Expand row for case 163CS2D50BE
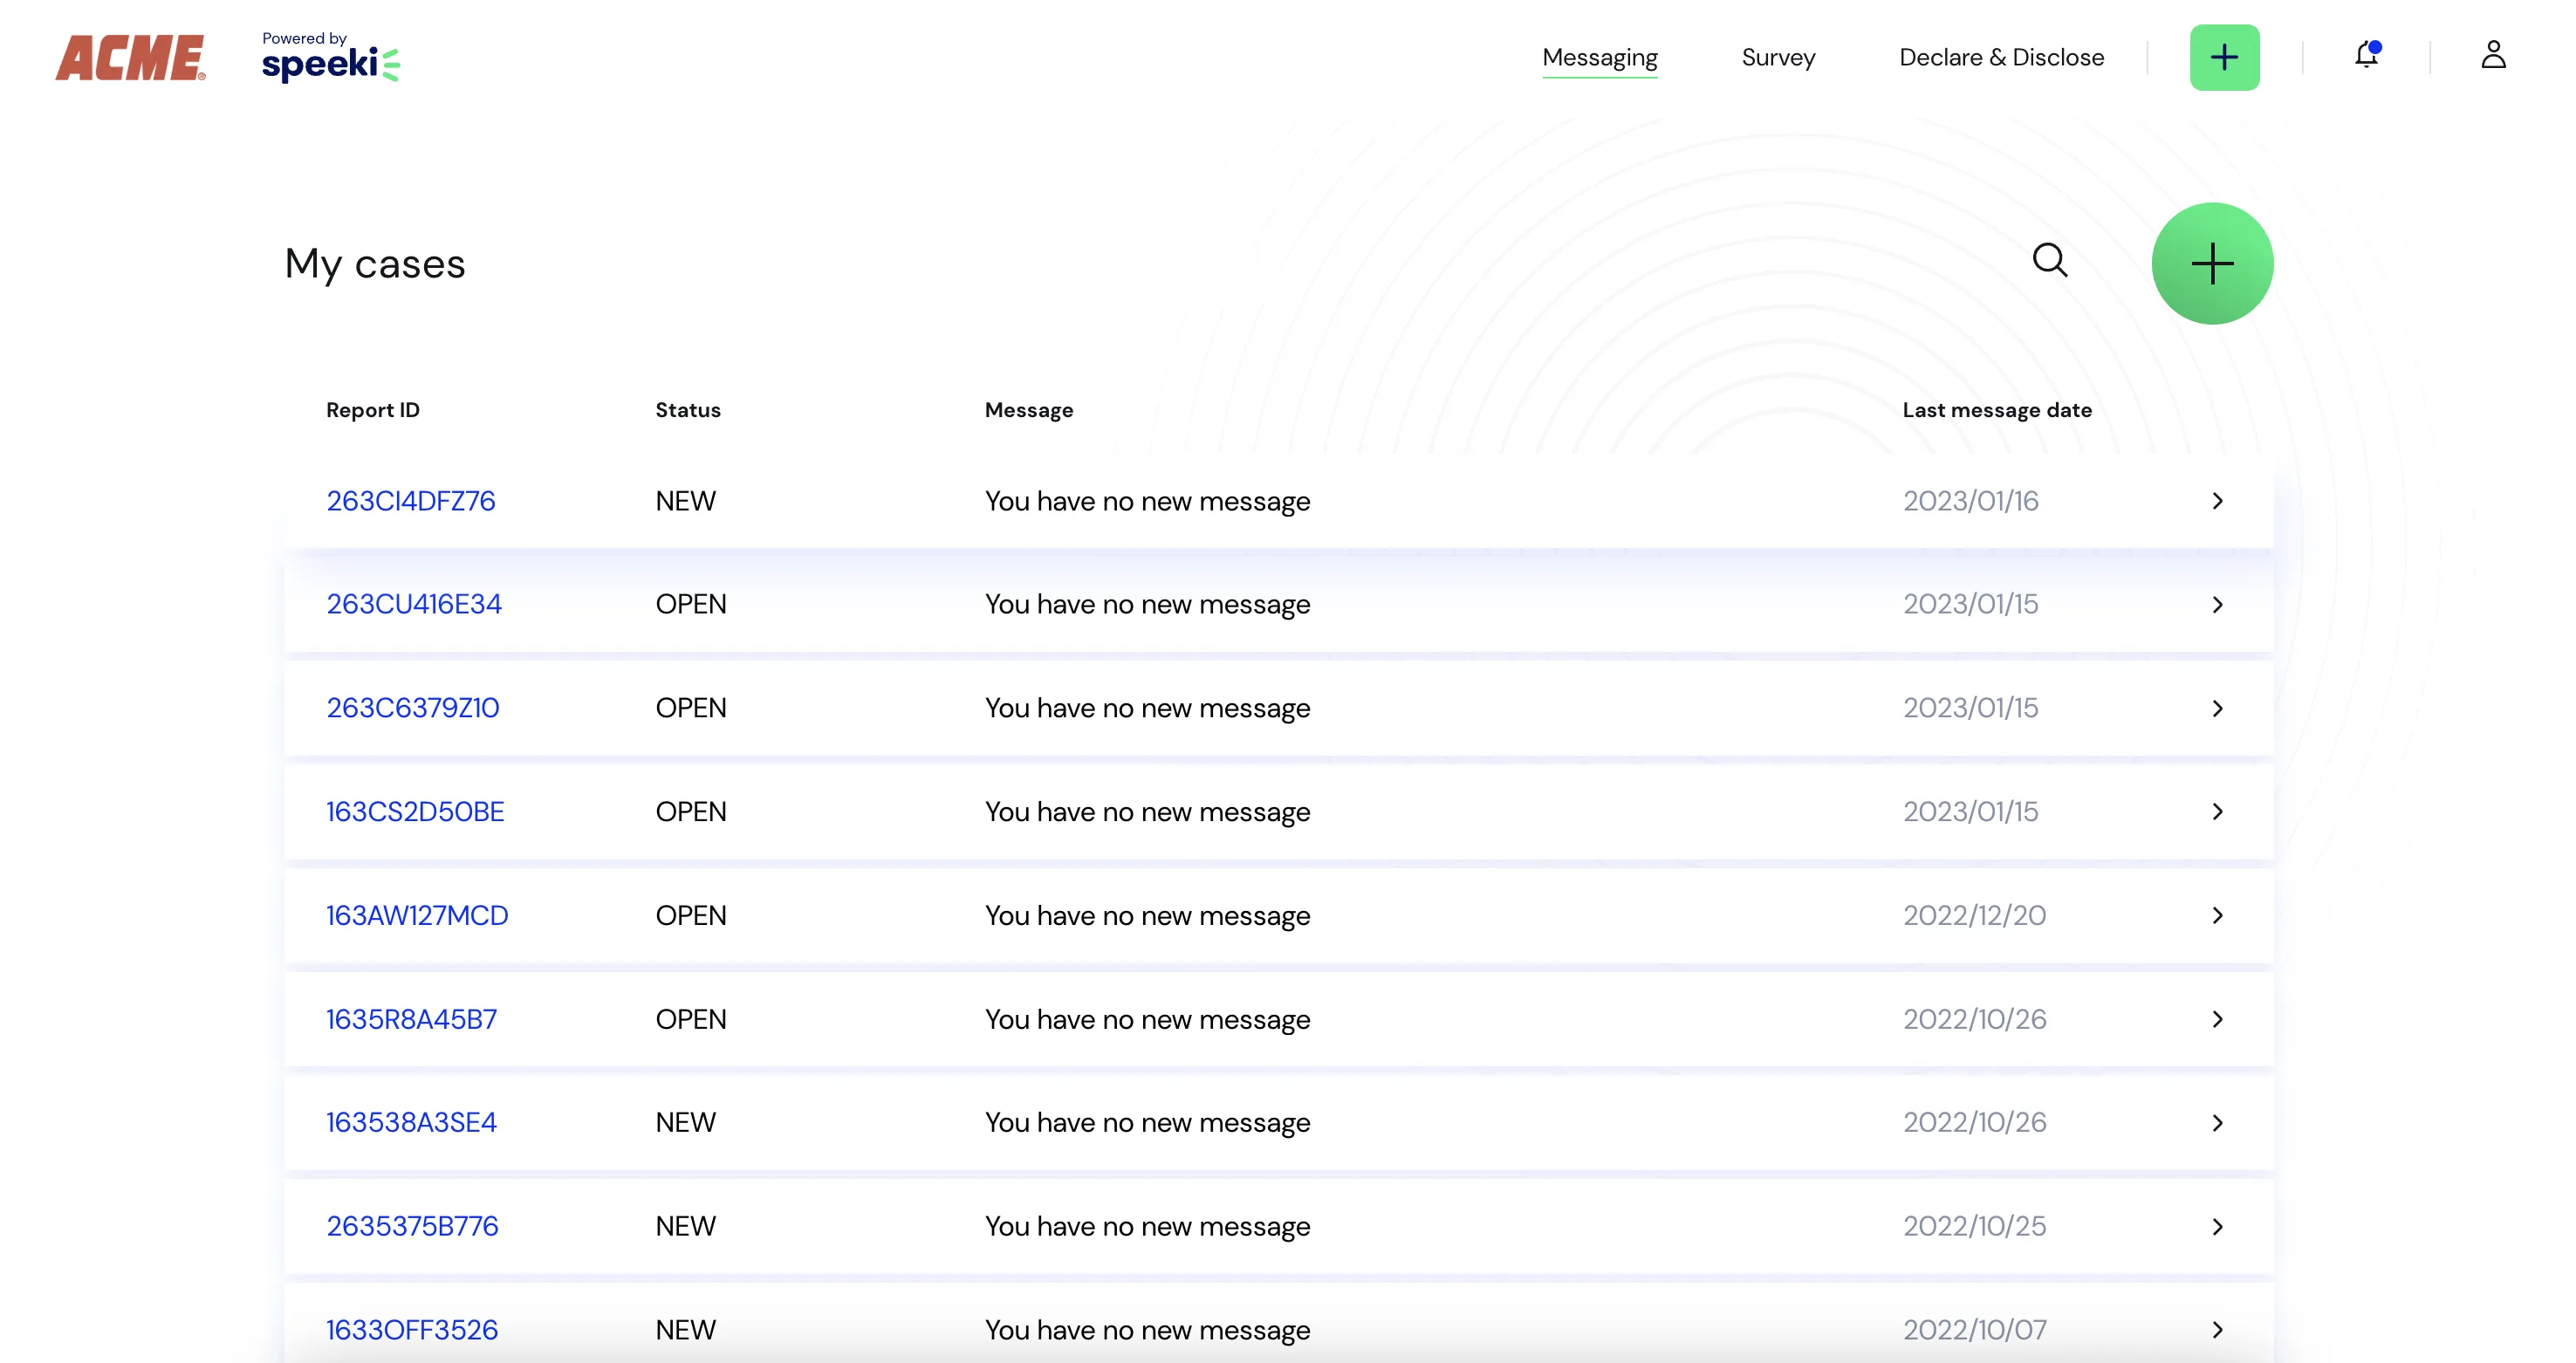This screenshot has width=2576, height=1363. point(2215,811)
